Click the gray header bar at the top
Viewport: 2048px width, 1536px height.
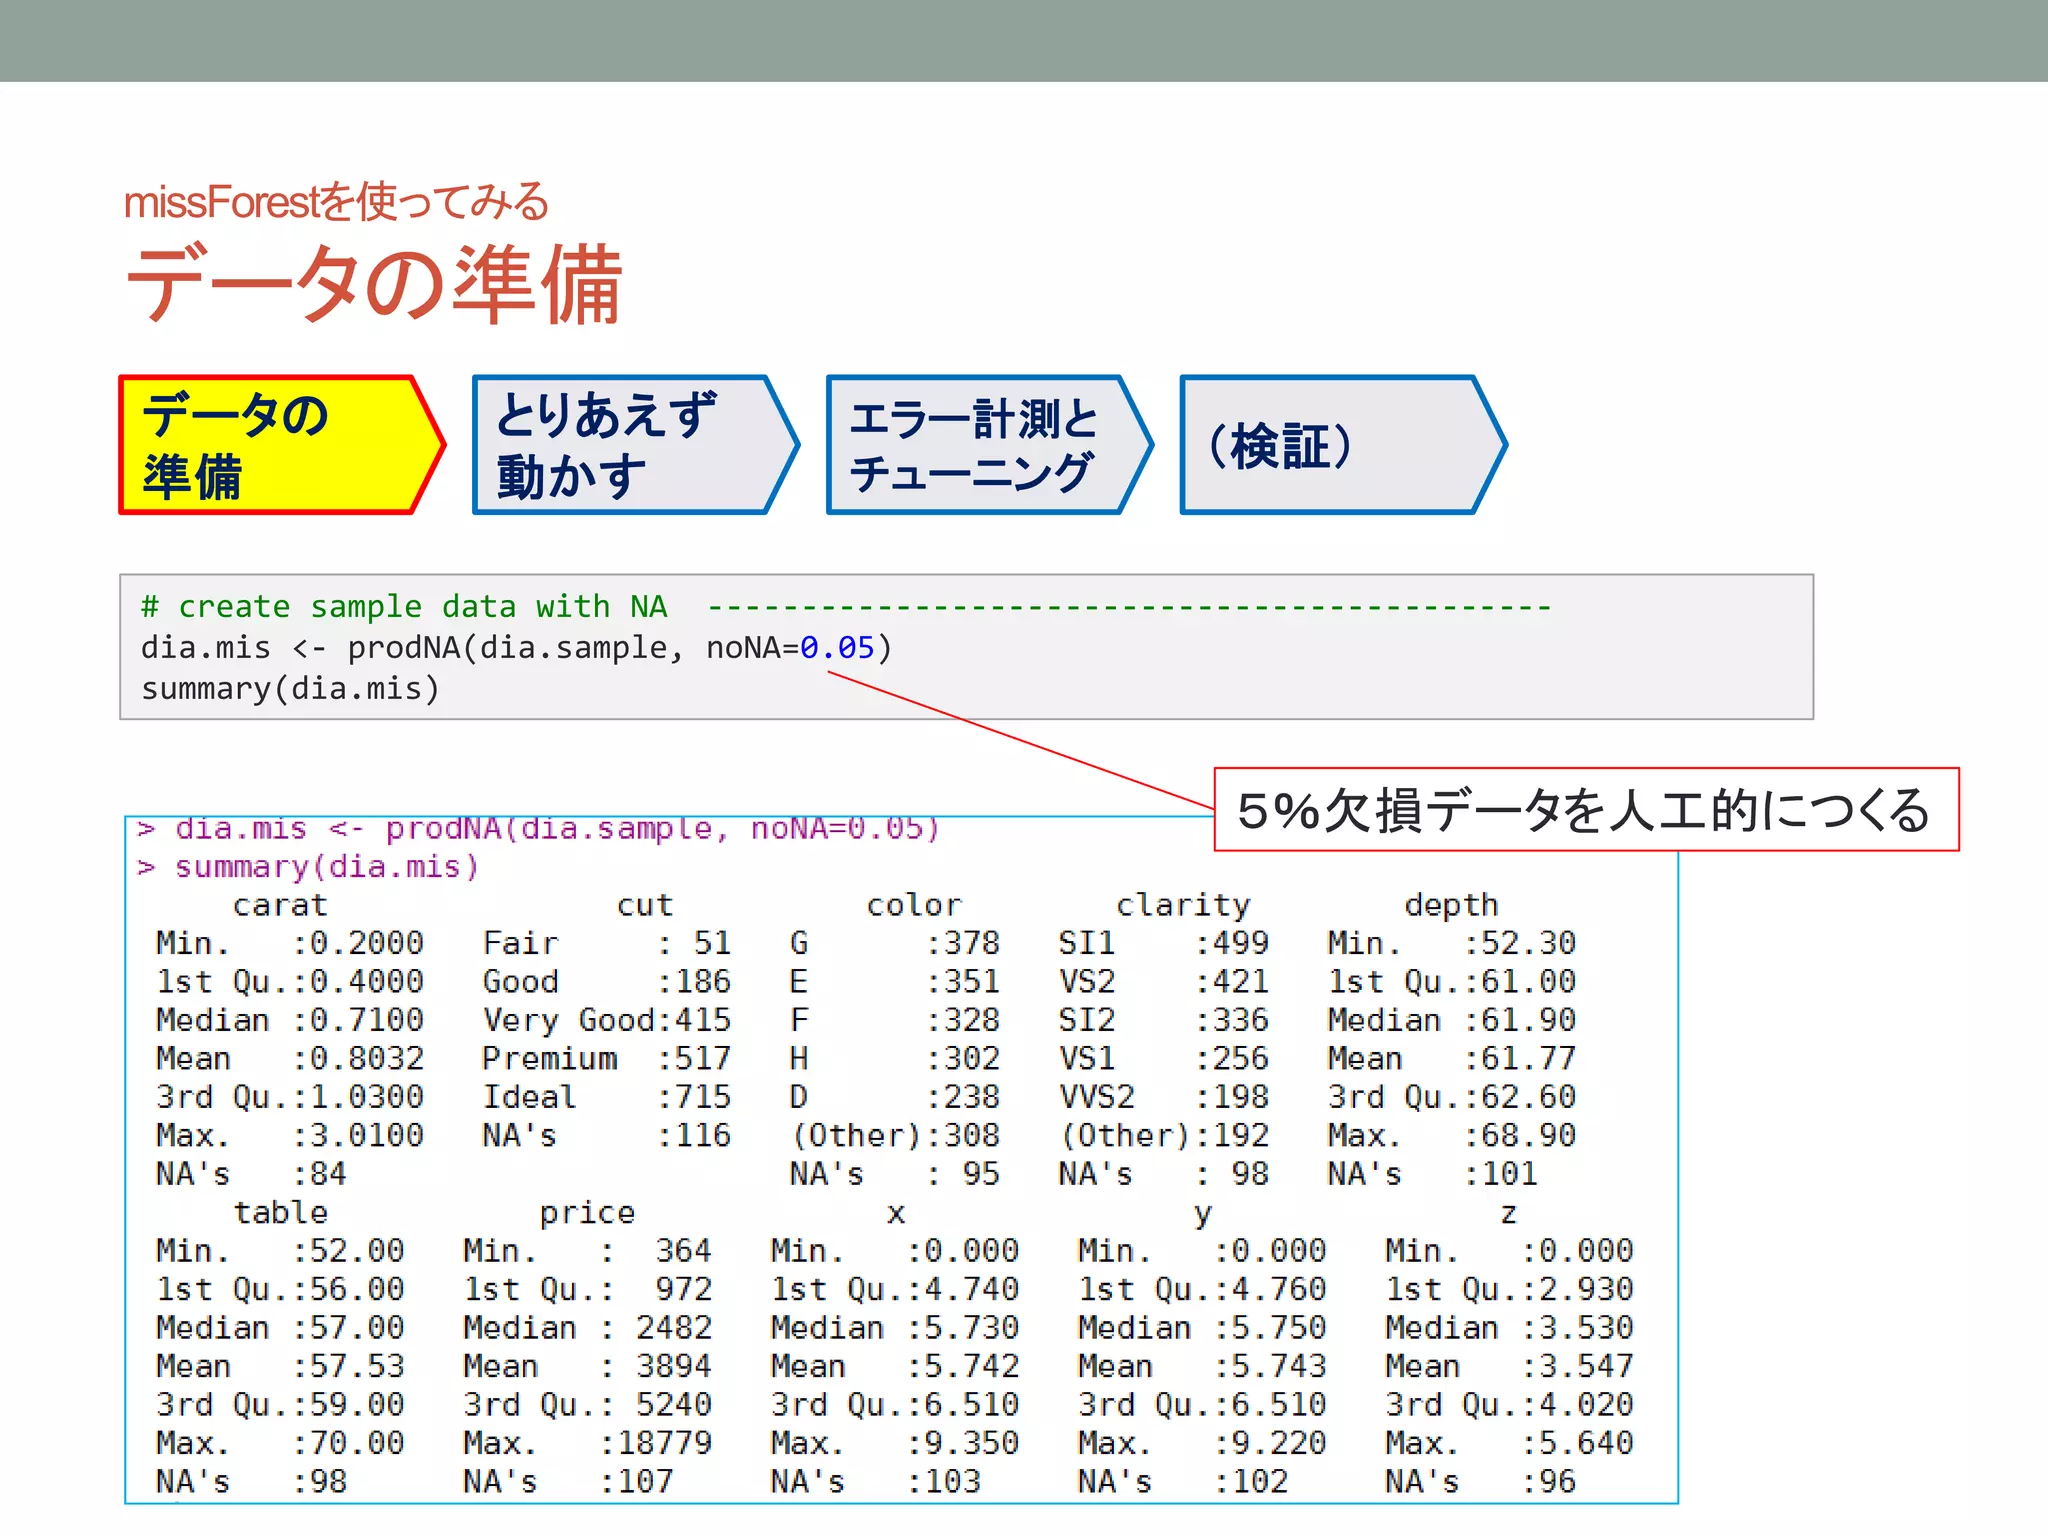(1024, 40)
